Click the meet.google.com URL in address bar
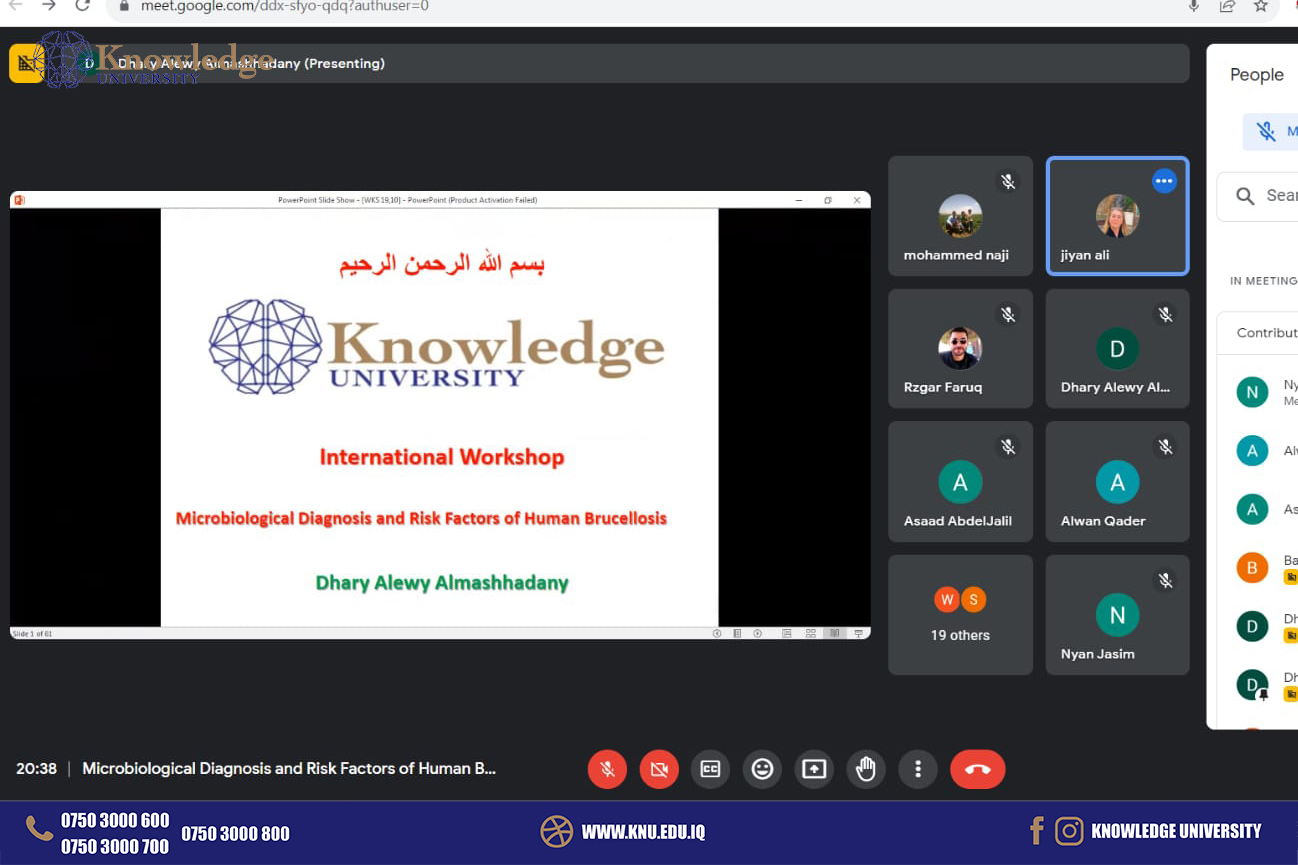The image size is (1298, 865). pyautogui.click(x=285, y=6)
